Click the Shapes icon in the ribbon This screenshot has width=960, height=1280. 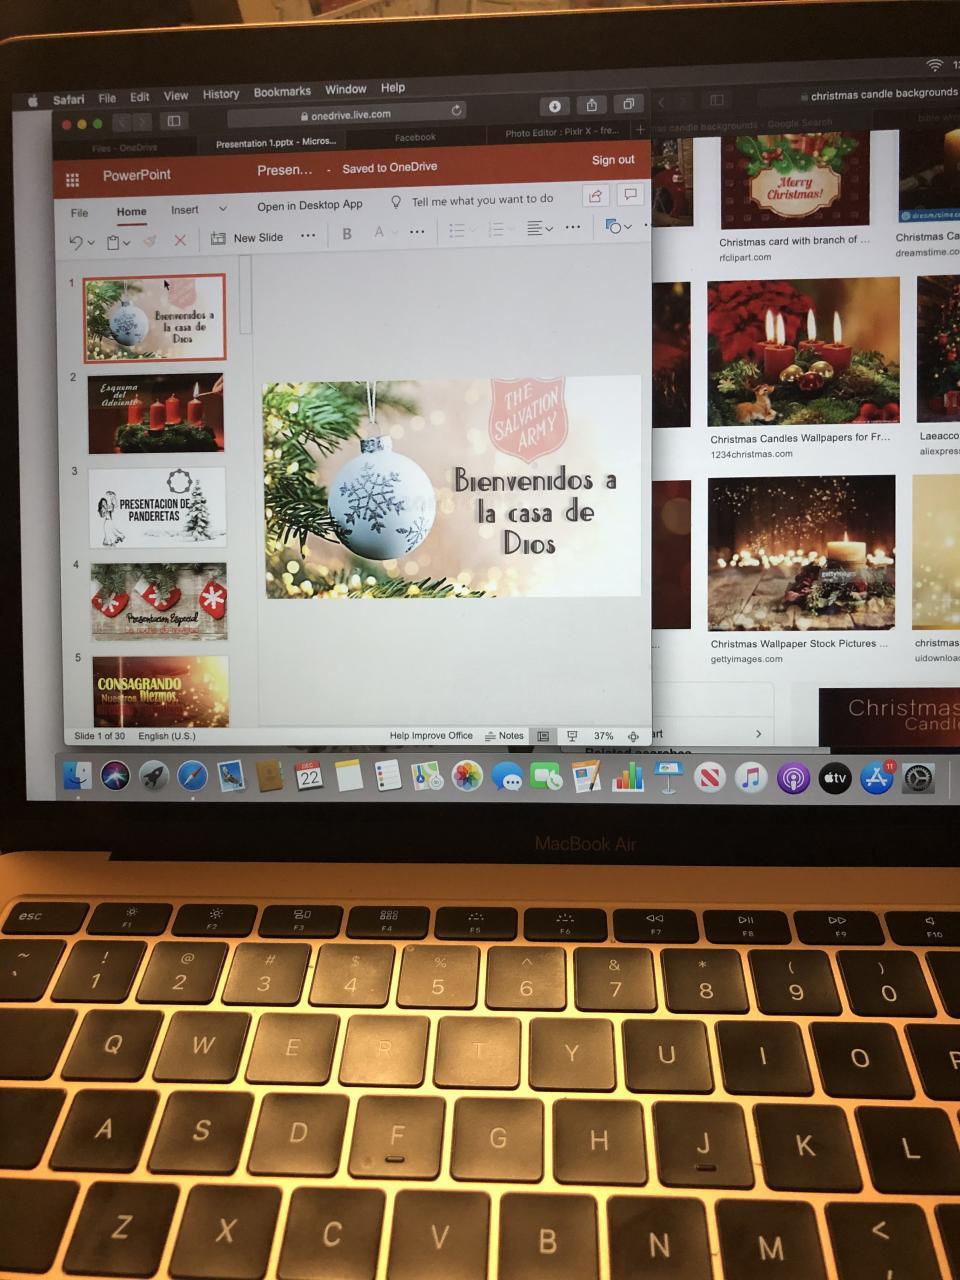point(614,226)
